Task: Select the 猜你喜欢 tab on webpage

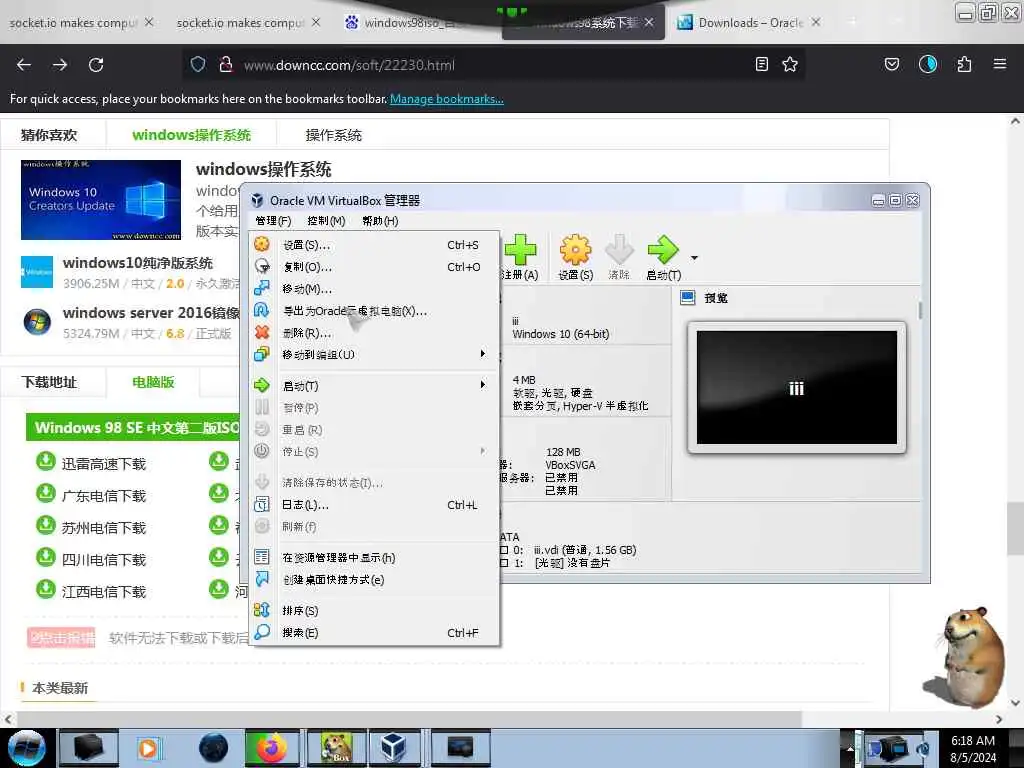Action: click(49, 135)
